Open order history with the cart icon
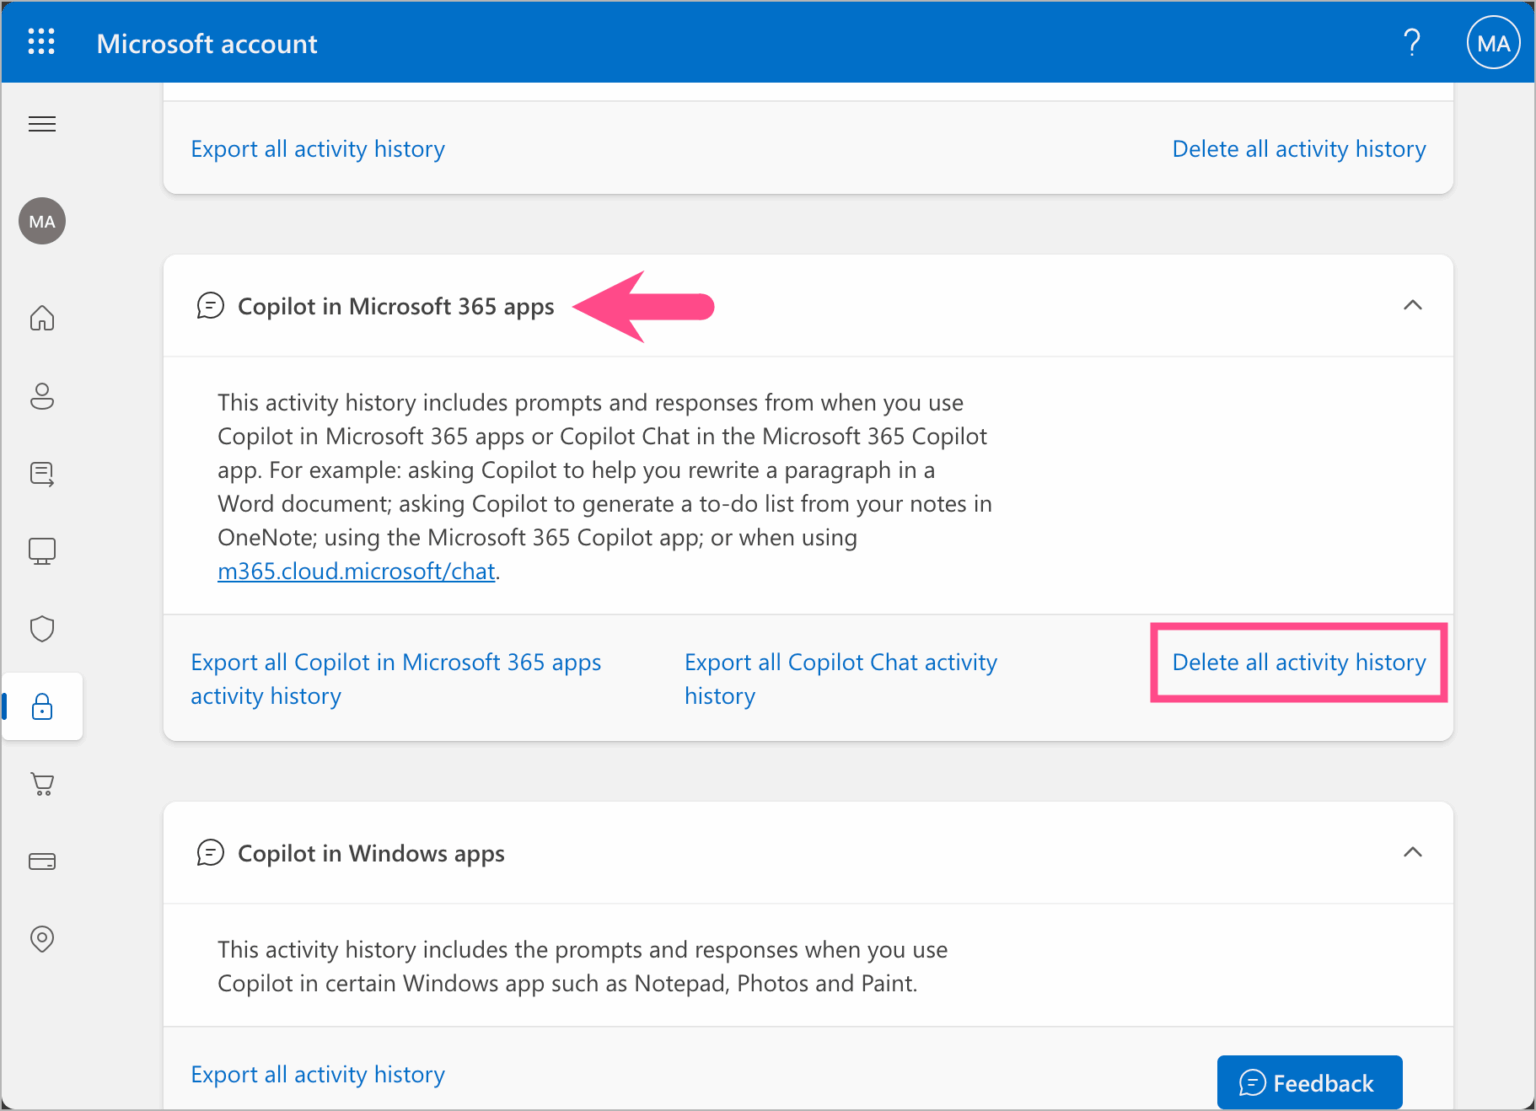Viewport: 1536px width, 1111px height. [x=42, y=784]
